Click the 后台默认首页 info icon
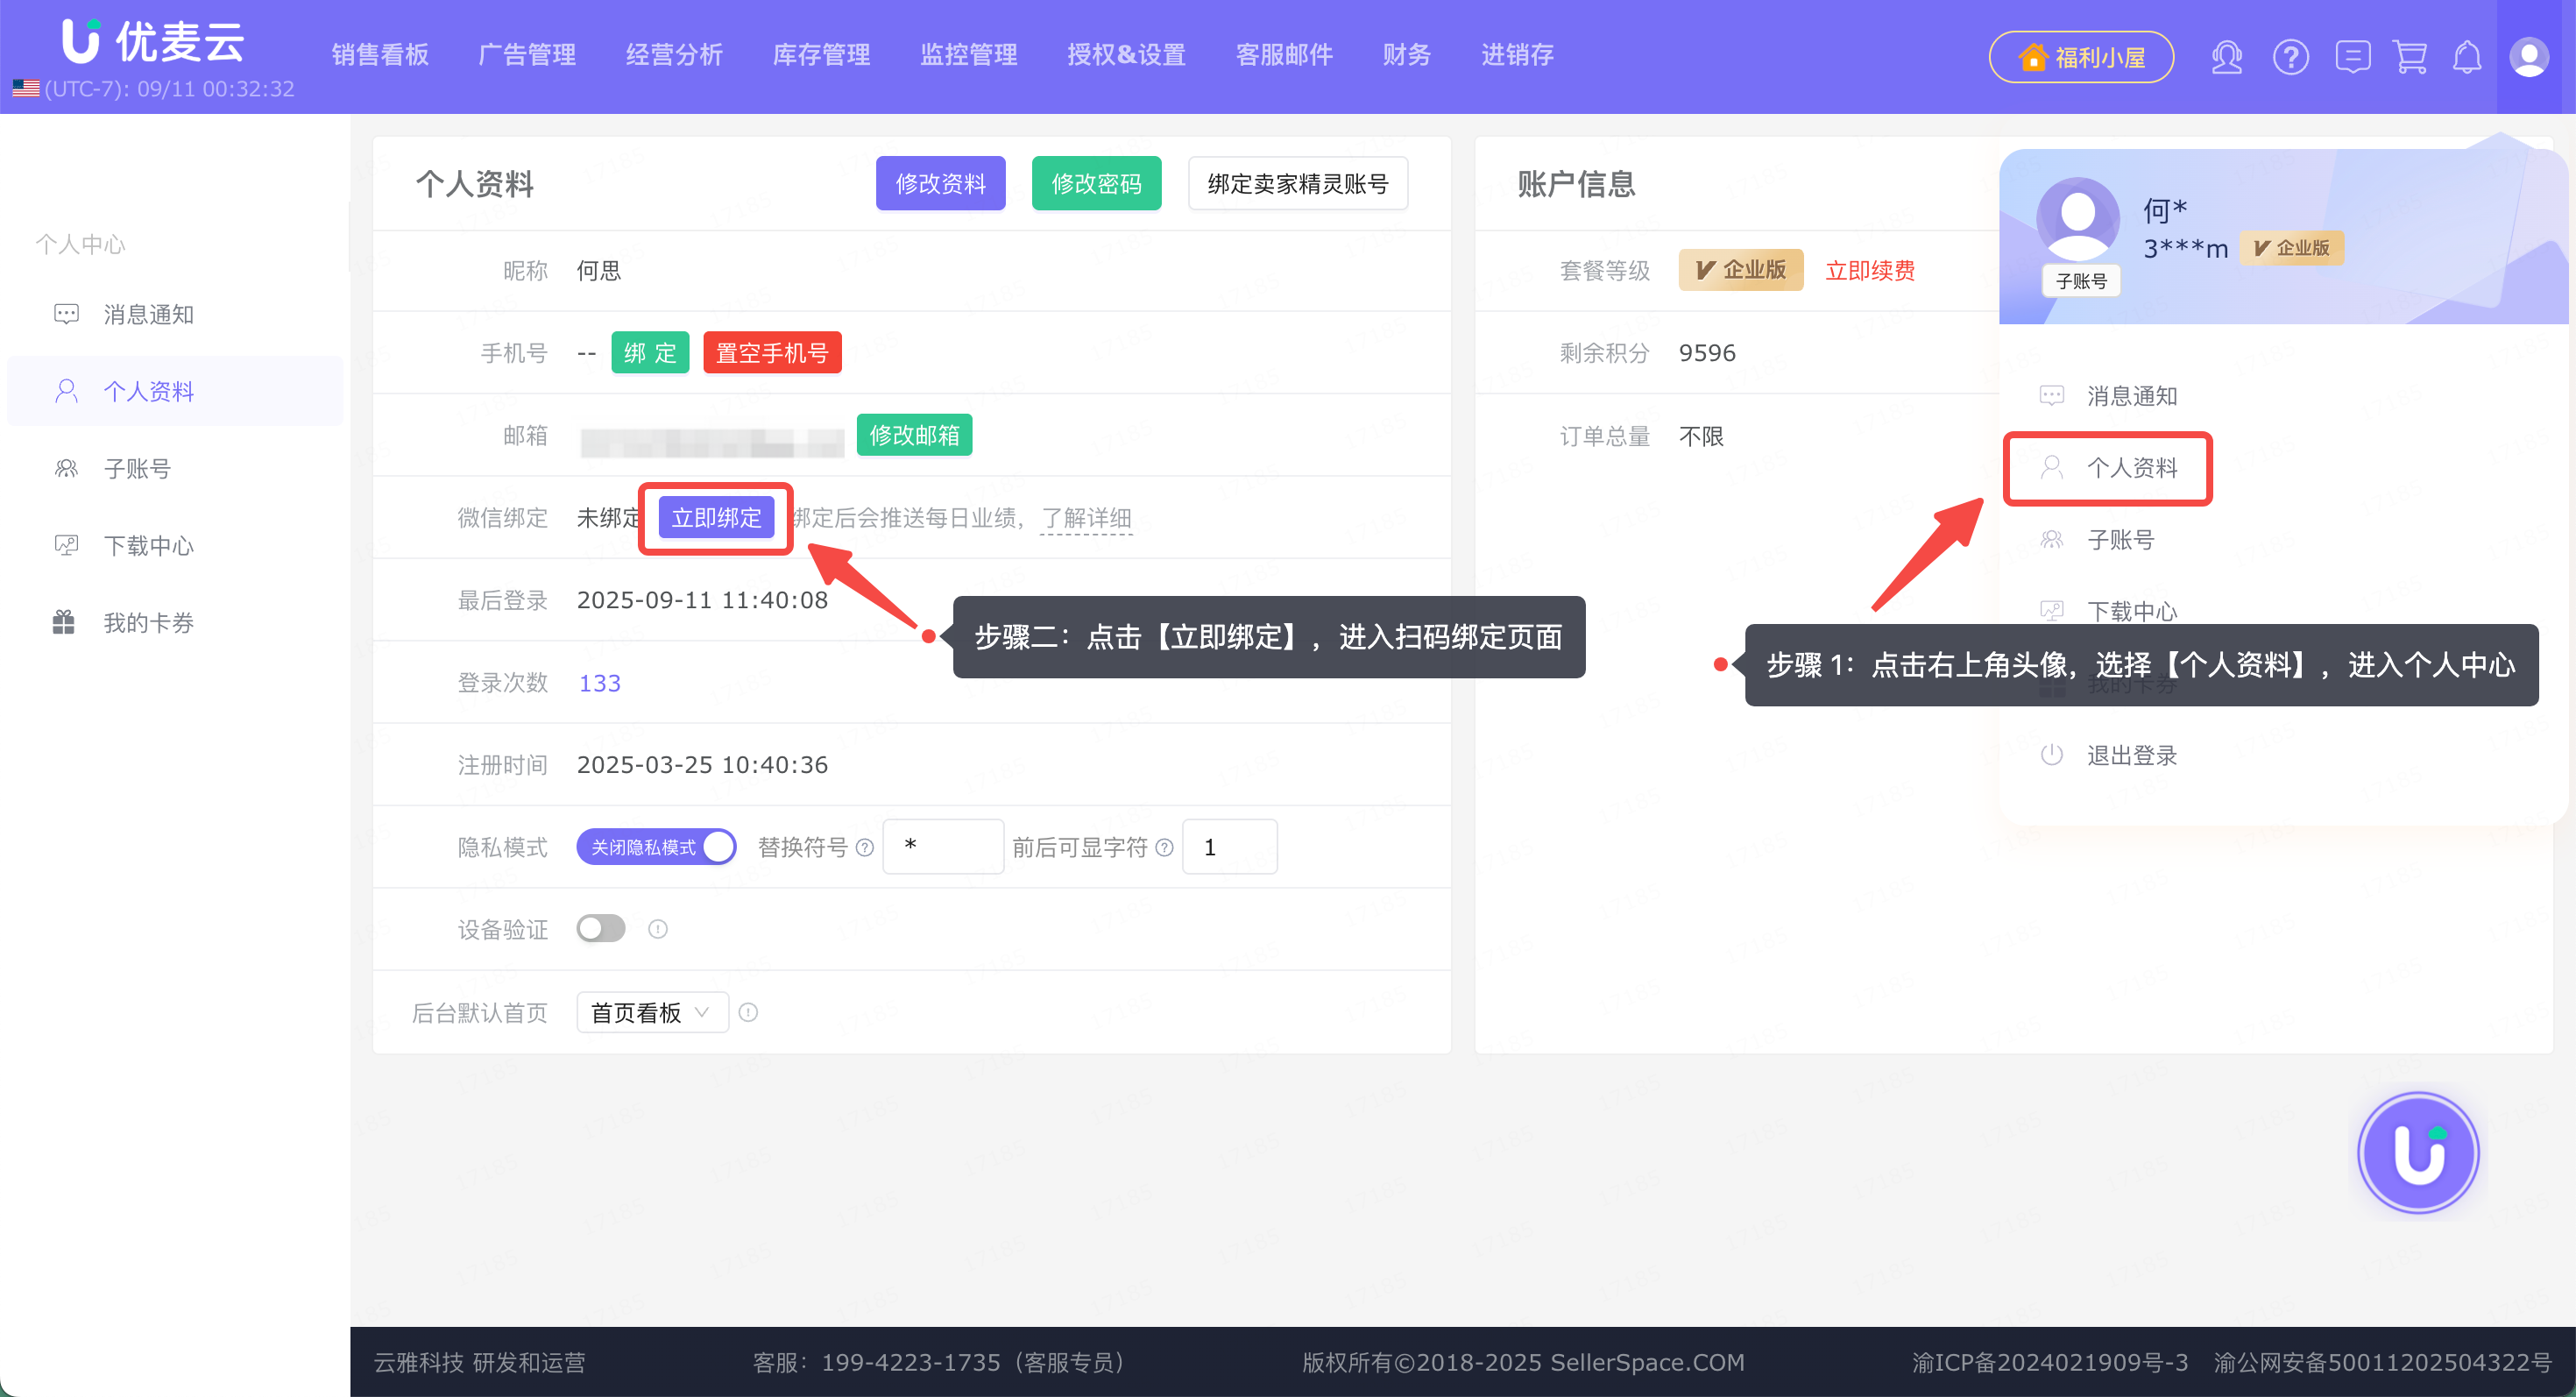 tap(748, 1012)
